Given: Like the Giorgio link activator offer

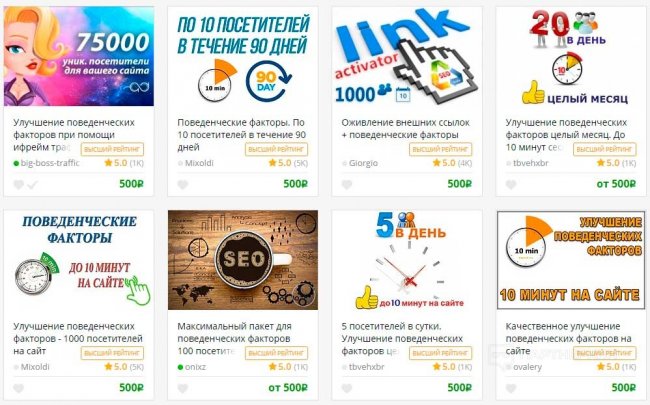Looking at the screenshot, I should (347, 184).
